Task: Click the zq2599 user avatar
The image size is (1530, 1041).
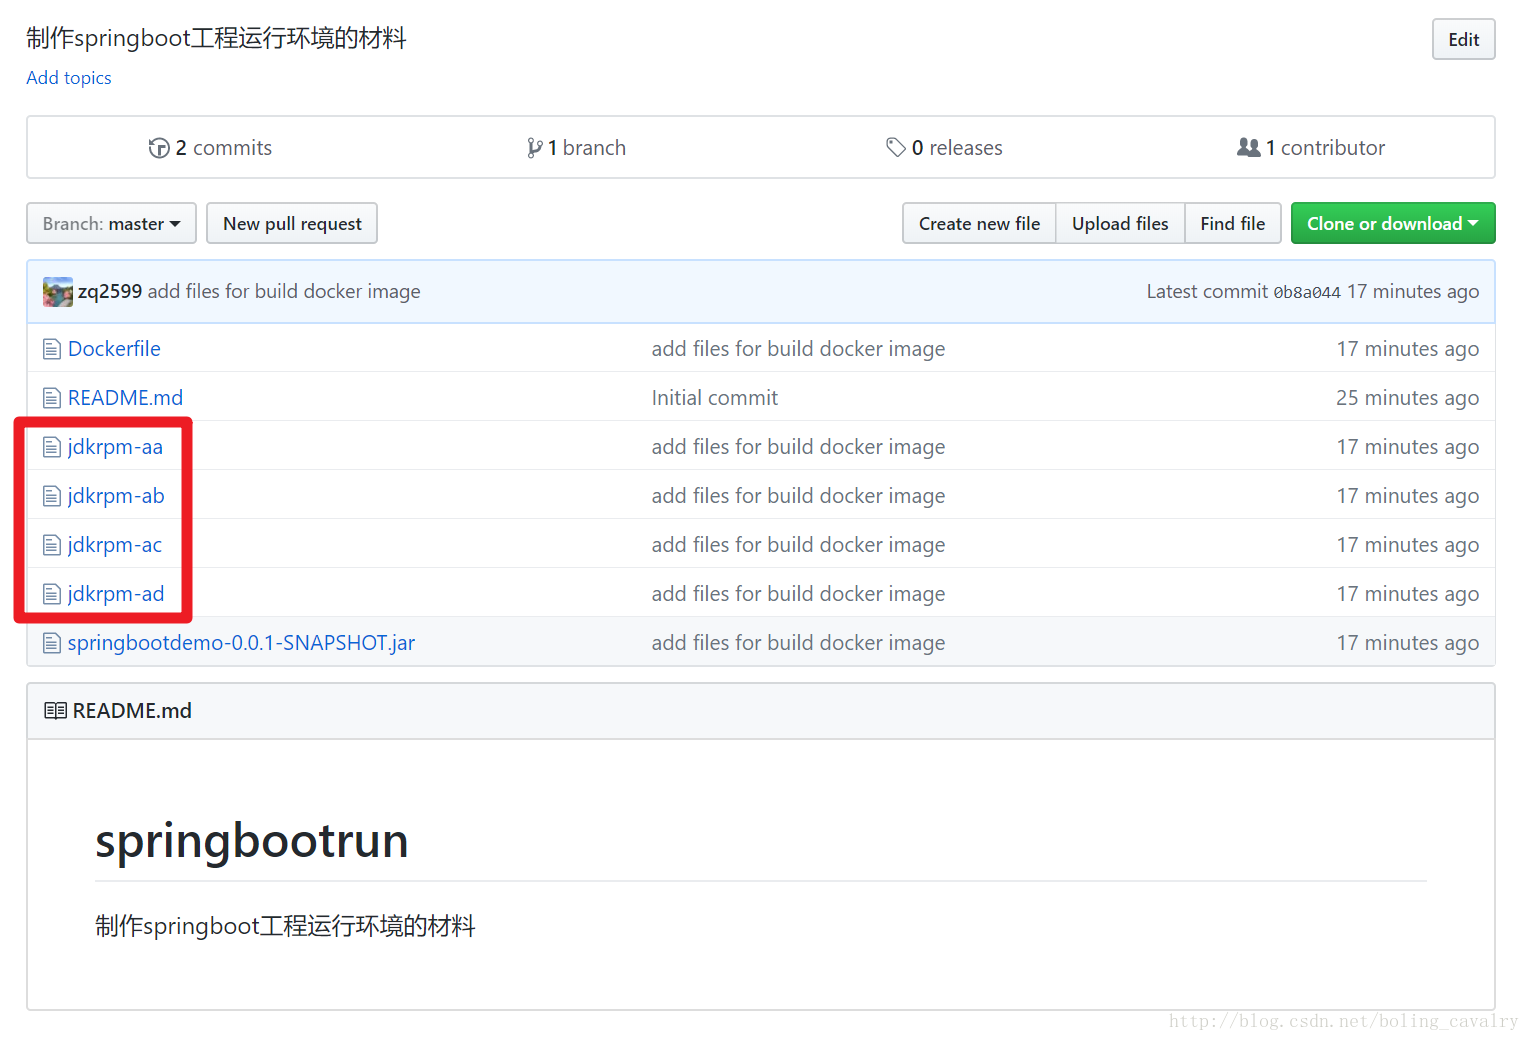Action: pyautogui.click(x=58, y=292)
